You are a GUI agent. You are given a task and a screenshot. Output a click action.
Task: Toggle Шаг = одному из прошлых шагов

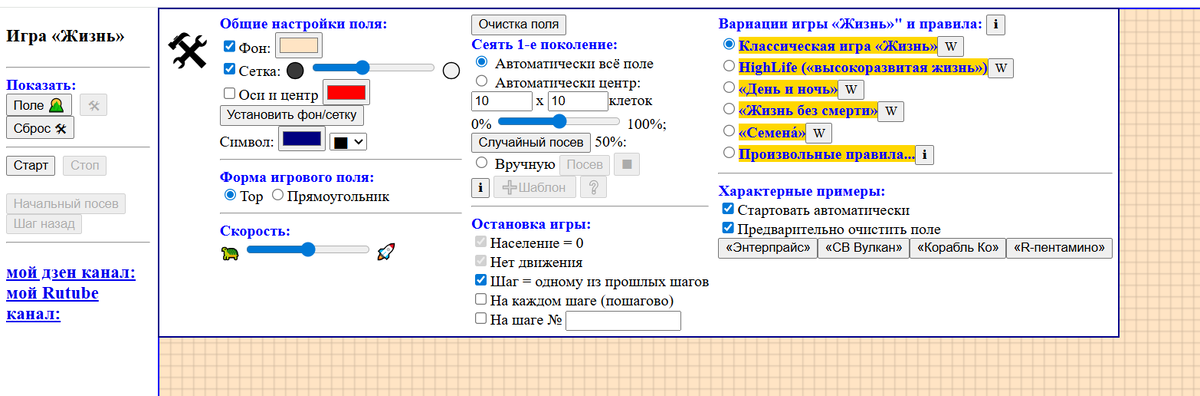coord(481,281)
